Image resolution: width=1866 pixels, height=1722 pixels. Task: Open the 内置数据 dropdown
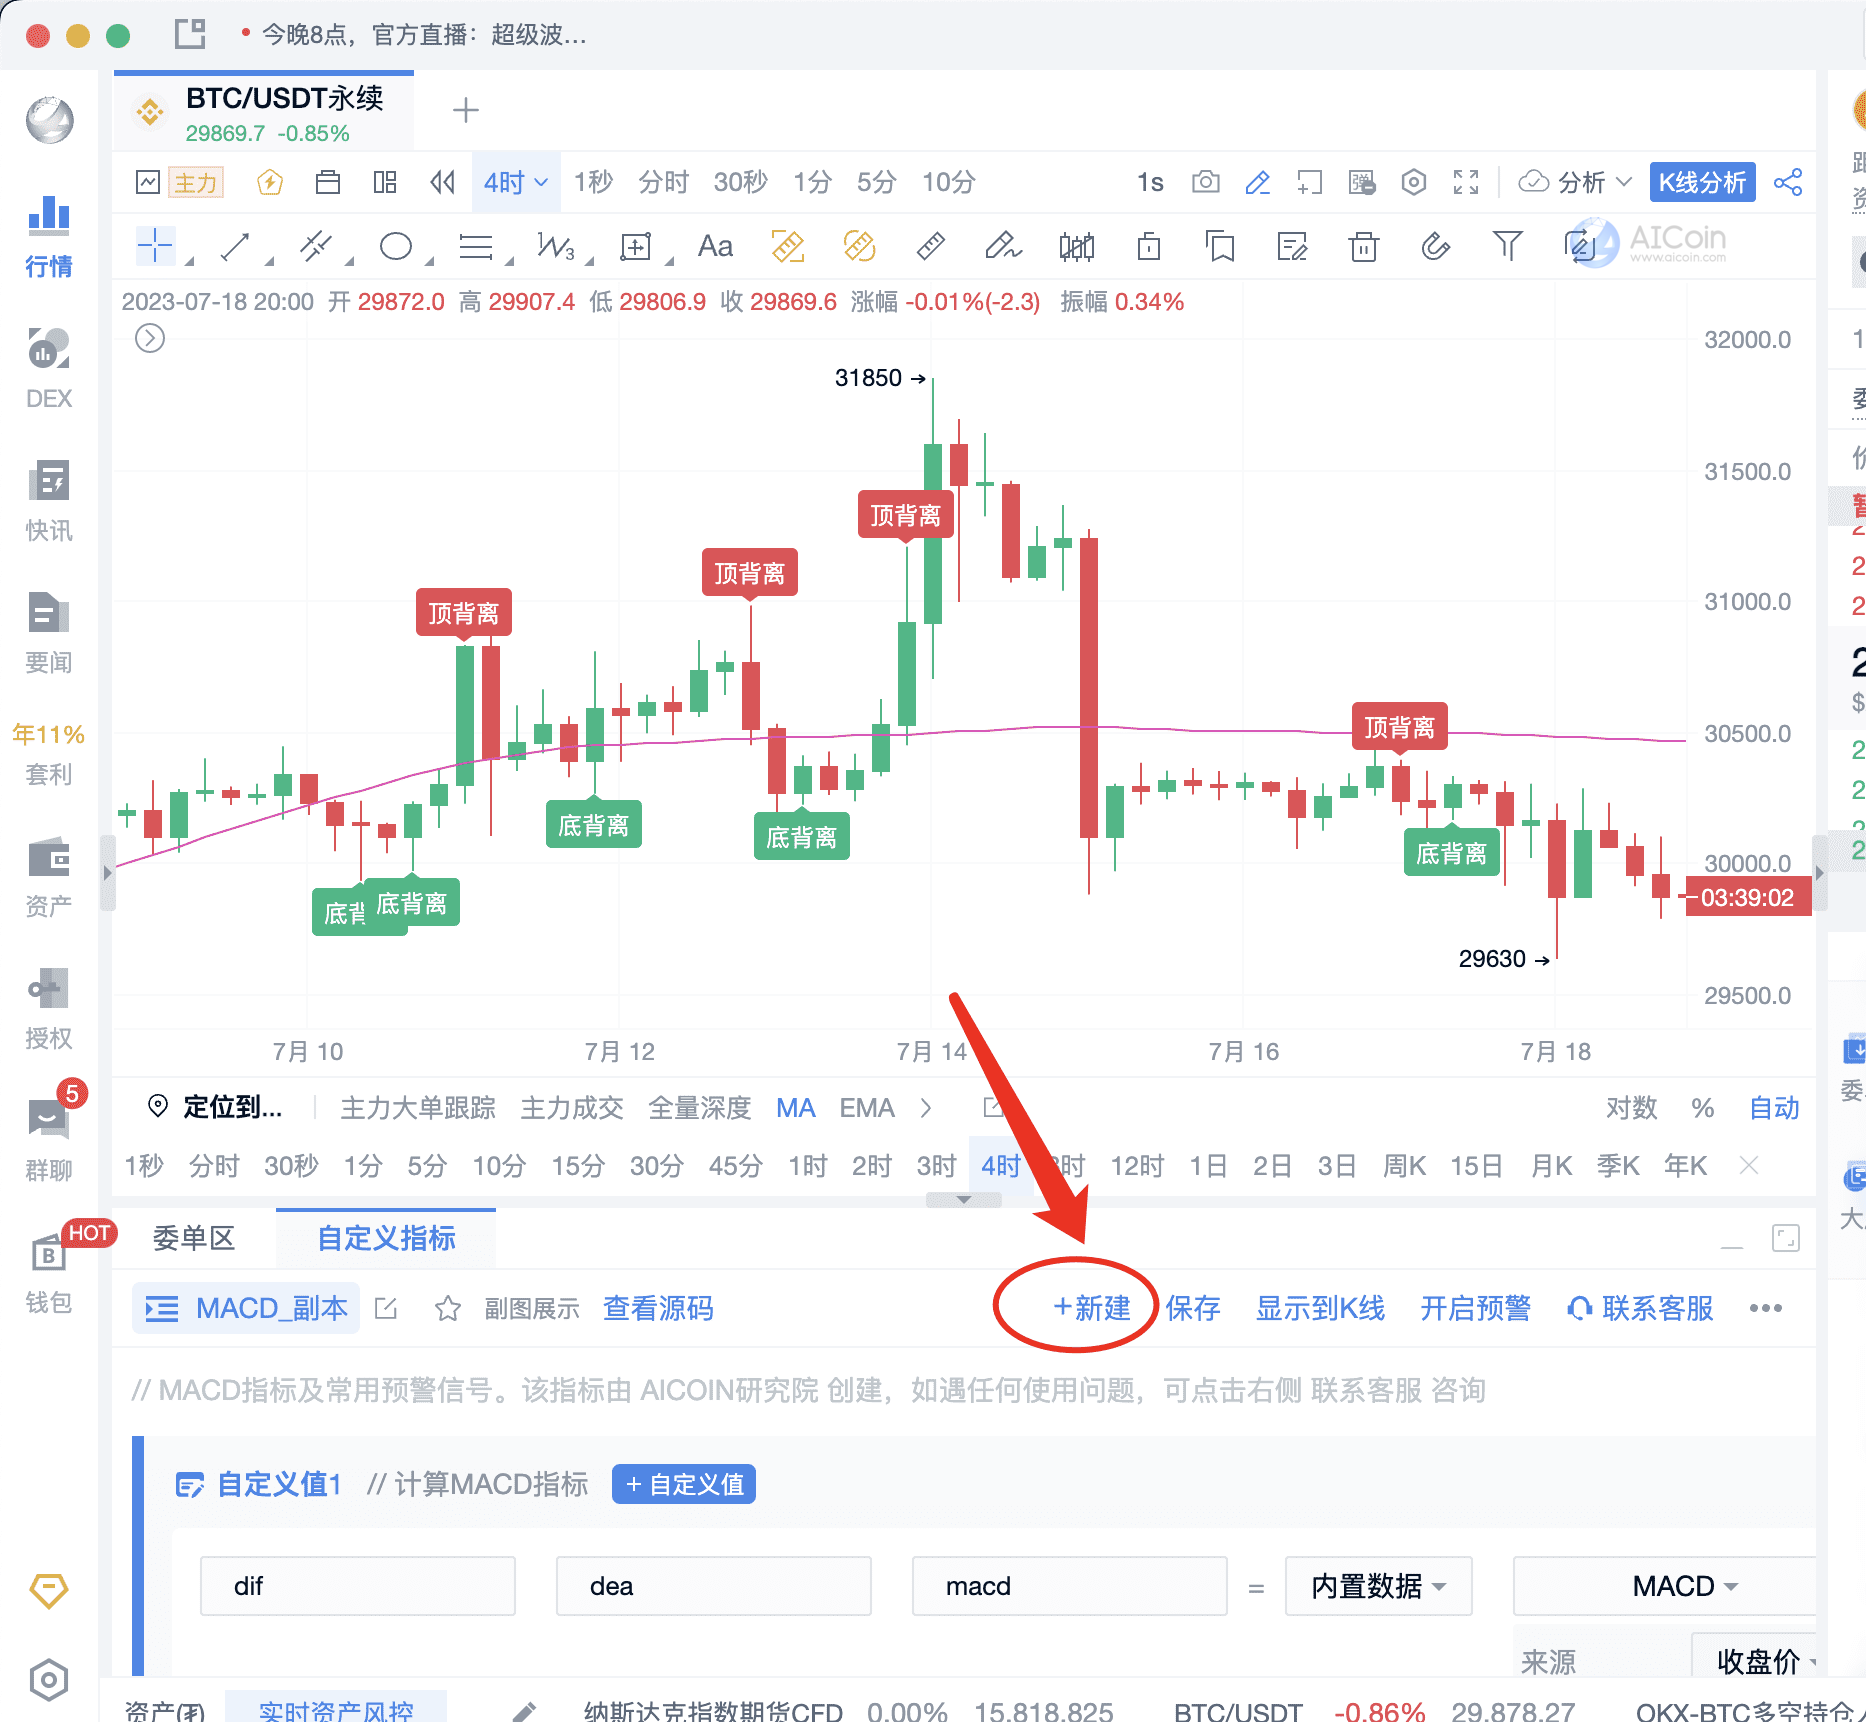tap(1378, 1586)
